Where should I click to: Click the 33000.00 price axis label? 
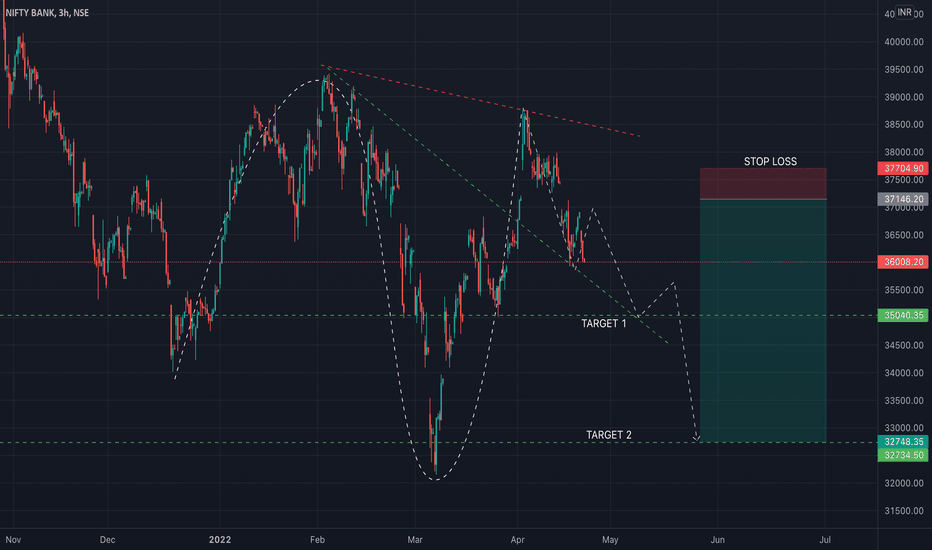click(x=903, y=428)
